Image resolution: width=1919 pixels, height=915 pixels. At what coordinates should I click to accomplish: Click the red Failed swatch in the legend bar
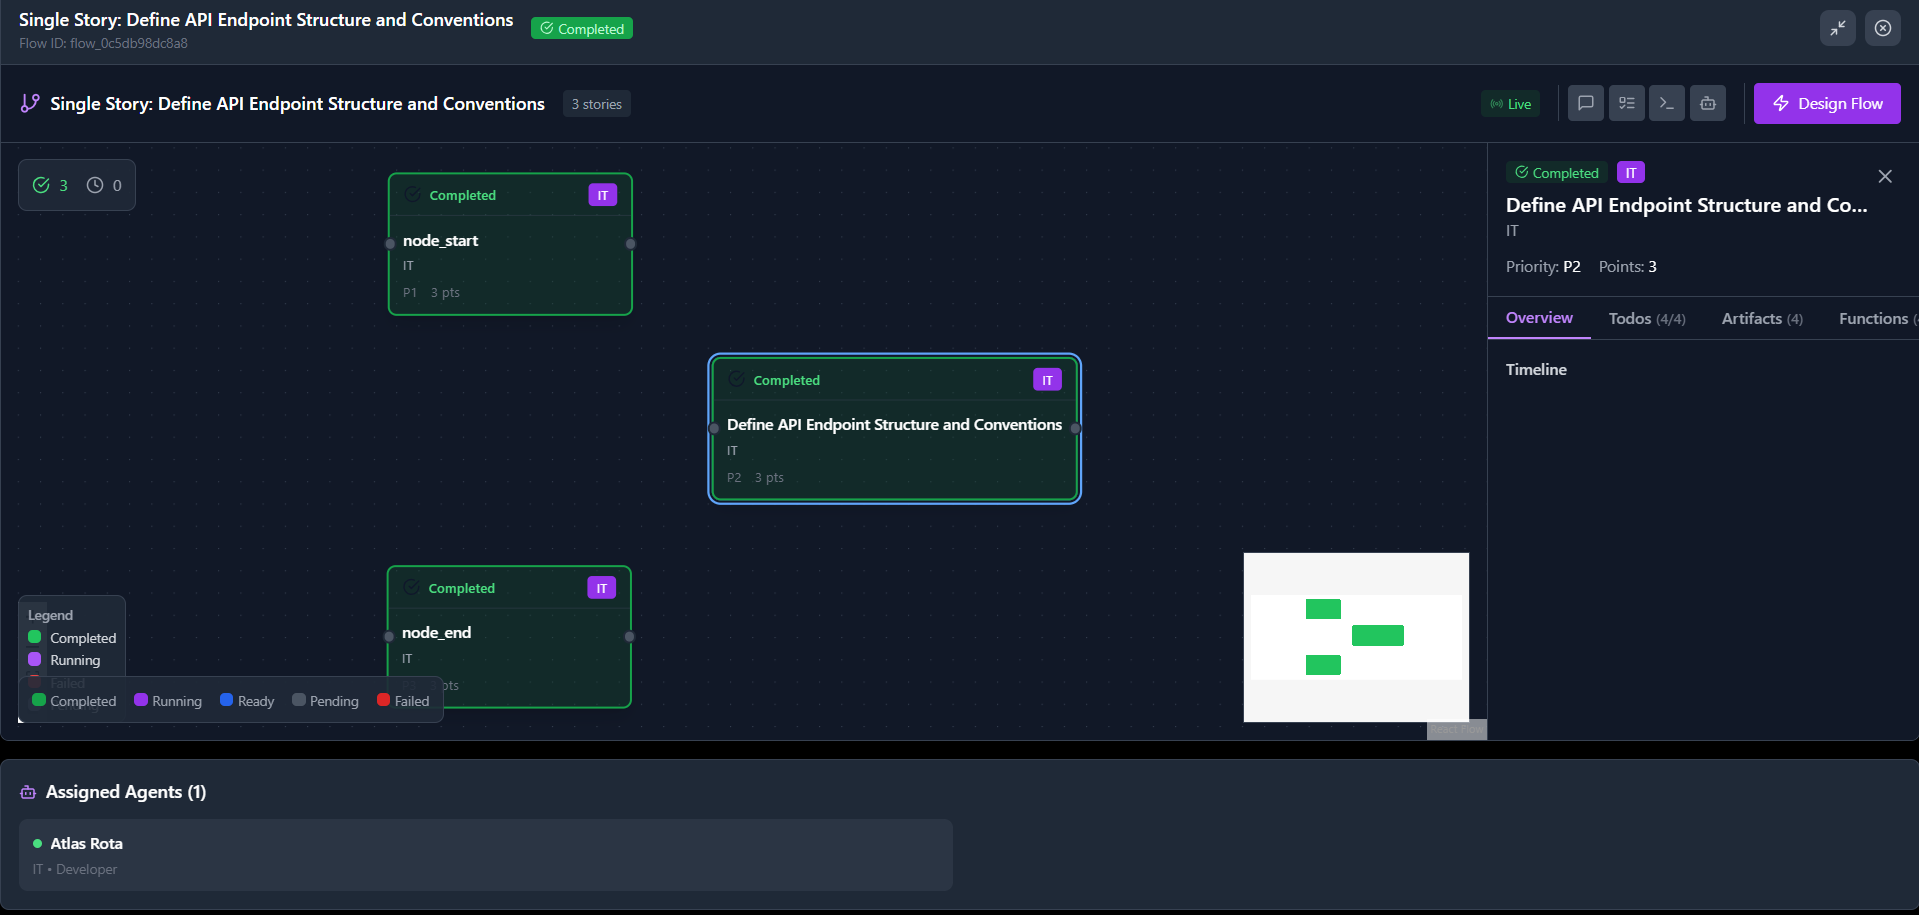[x=383, y=700]
